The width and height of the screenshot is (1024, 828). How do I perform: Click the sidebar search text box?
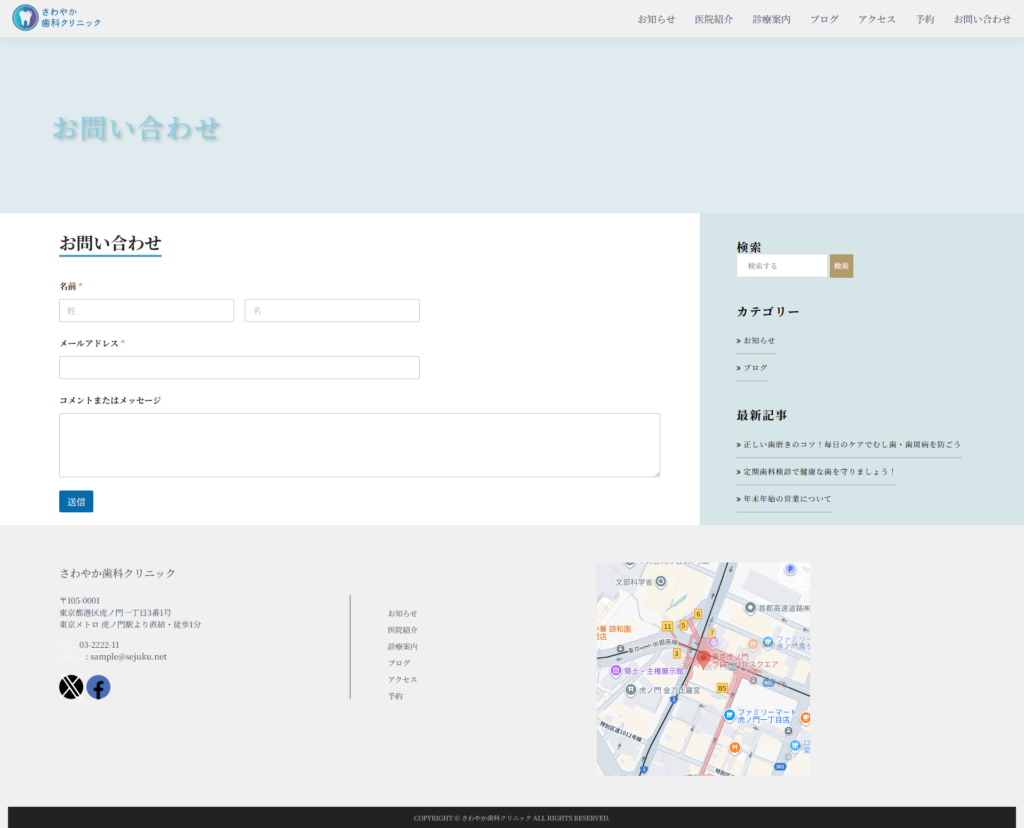click(781, 266)
